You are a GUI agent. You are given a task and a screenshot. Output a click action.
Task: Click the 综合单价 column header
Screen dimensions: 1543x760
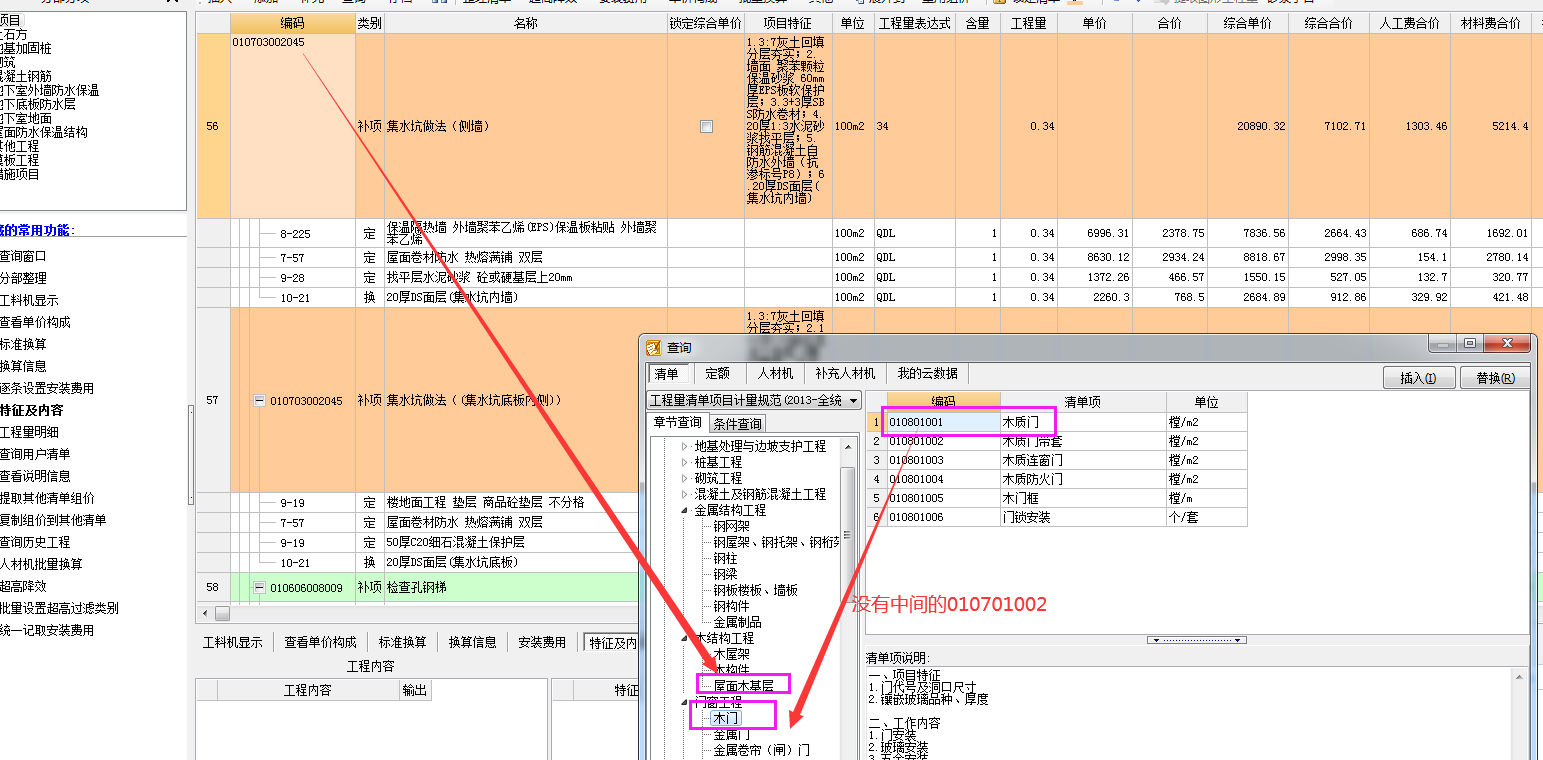coord(1247,23)
